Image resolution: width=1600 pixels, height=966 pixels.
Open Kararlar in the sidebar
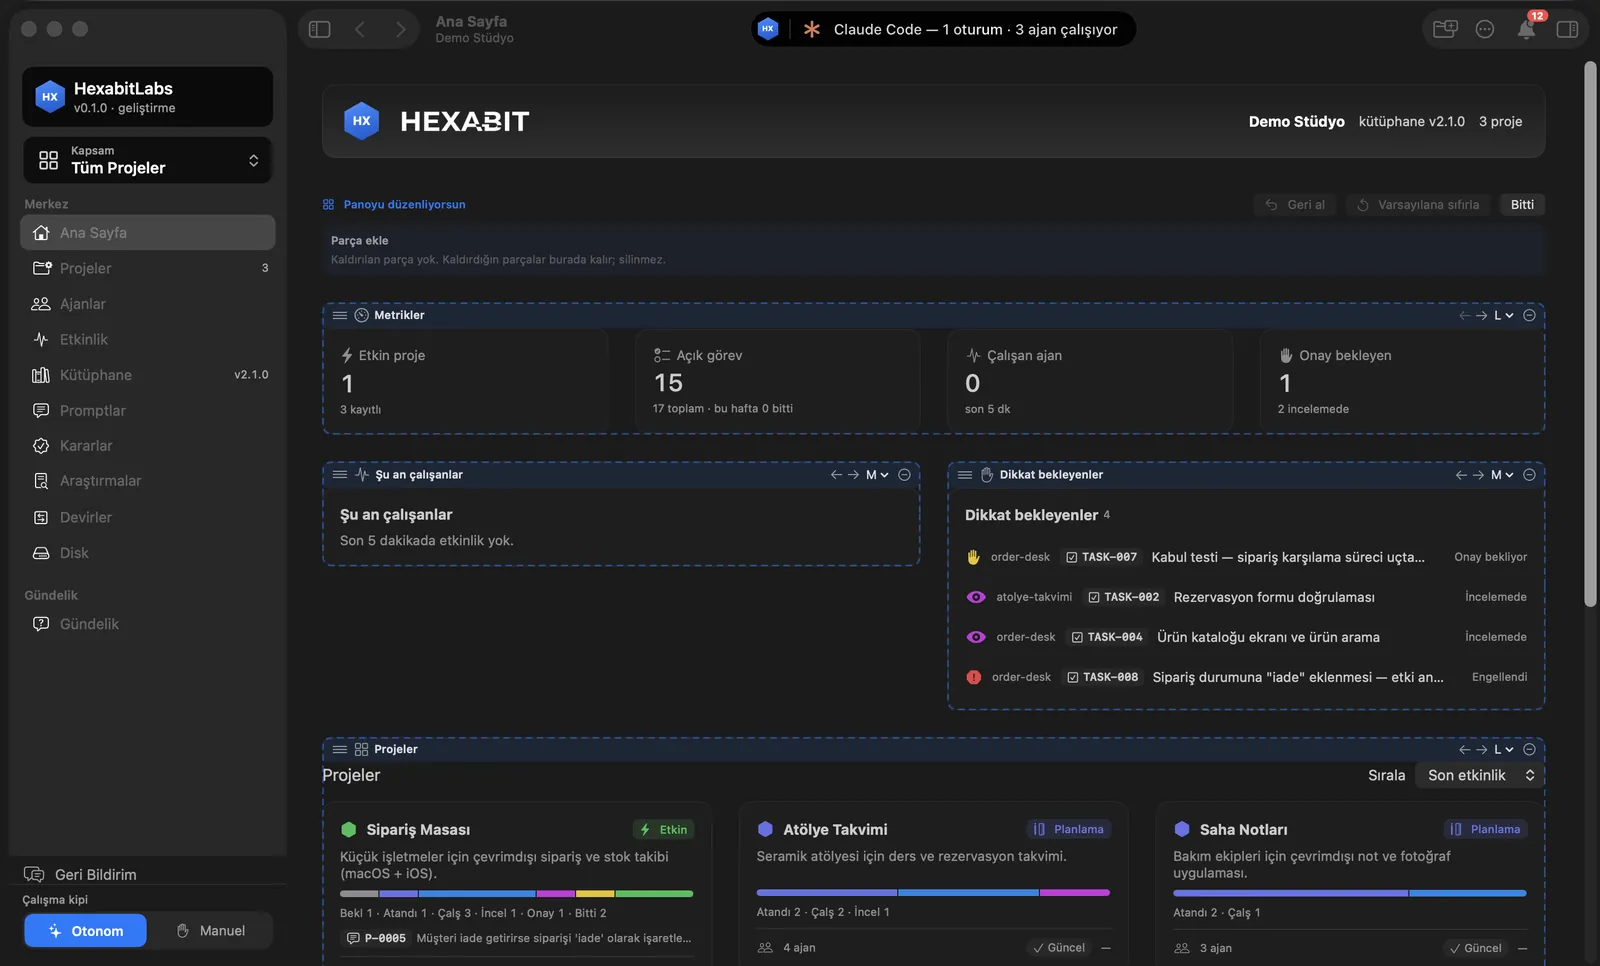pos(148,446)
